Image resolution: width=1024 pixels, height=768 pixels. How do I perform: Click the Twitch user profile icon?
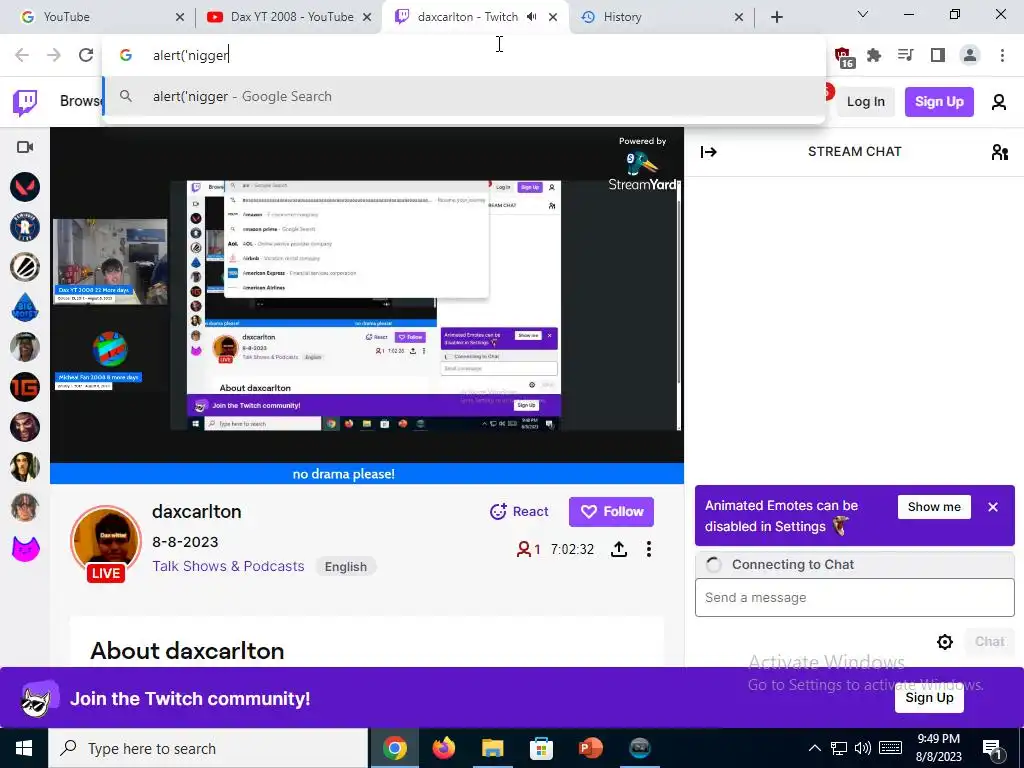pyautogui.click(x=999, y=102)
